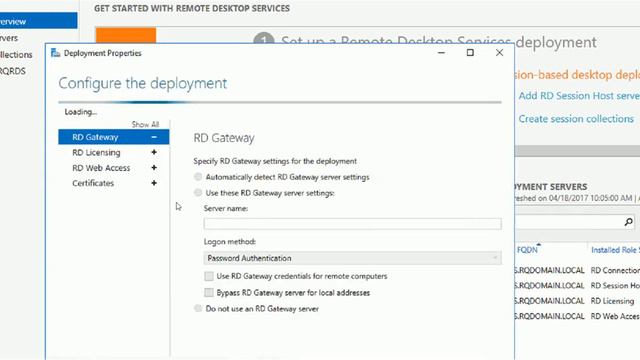Expand RD Licensing using its plus icon

tap(154, 152)
